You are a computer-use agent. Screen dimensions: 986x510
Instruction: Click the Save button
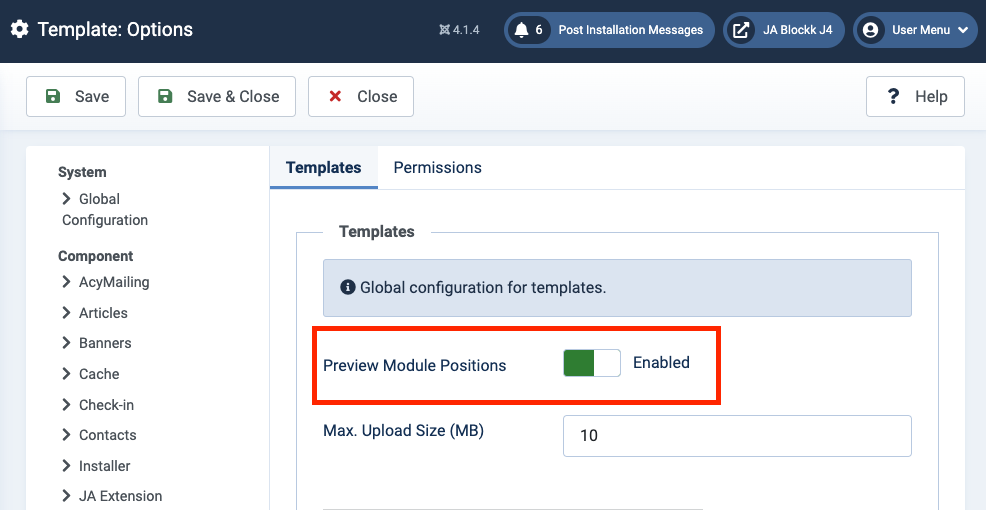click(76, 97)
